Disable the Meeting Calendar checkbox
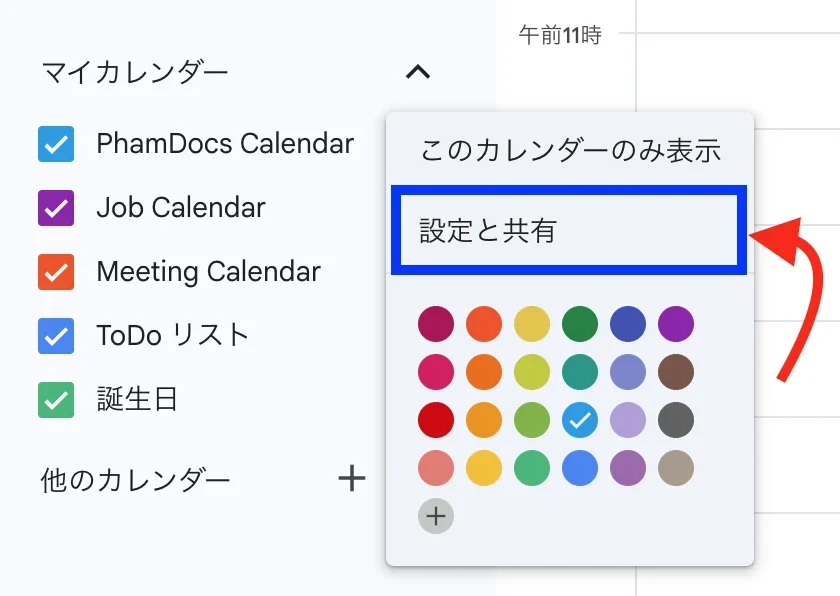The image size is (840, 596). (x=56, y=271)
